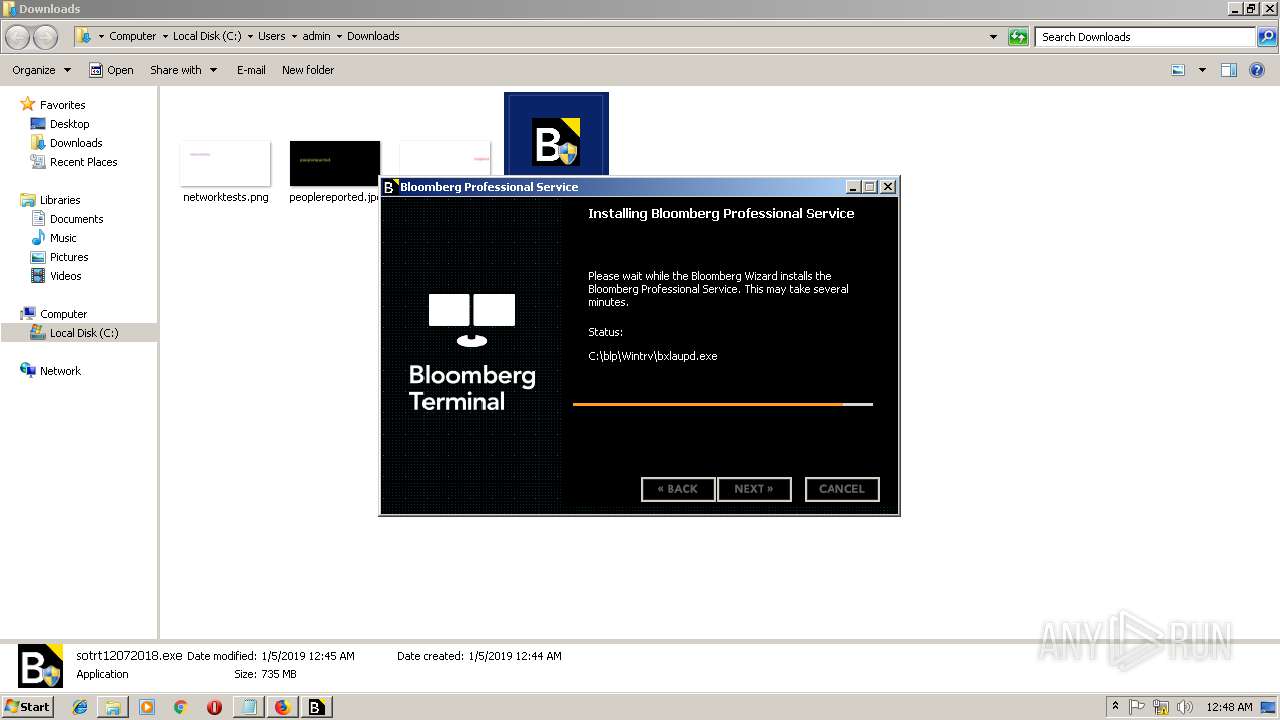
Task: Minimize the Bloomberg Professional Service window
Action: (853, 187)
